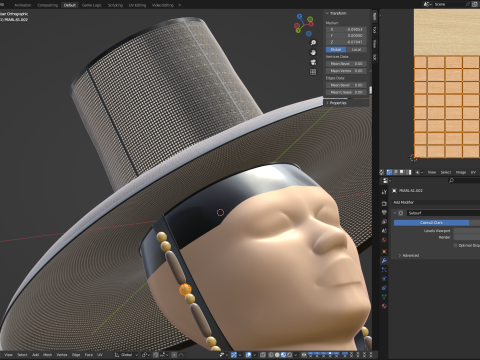
Task: Click the red X axis on navigation gizmo
Action: 311,24
